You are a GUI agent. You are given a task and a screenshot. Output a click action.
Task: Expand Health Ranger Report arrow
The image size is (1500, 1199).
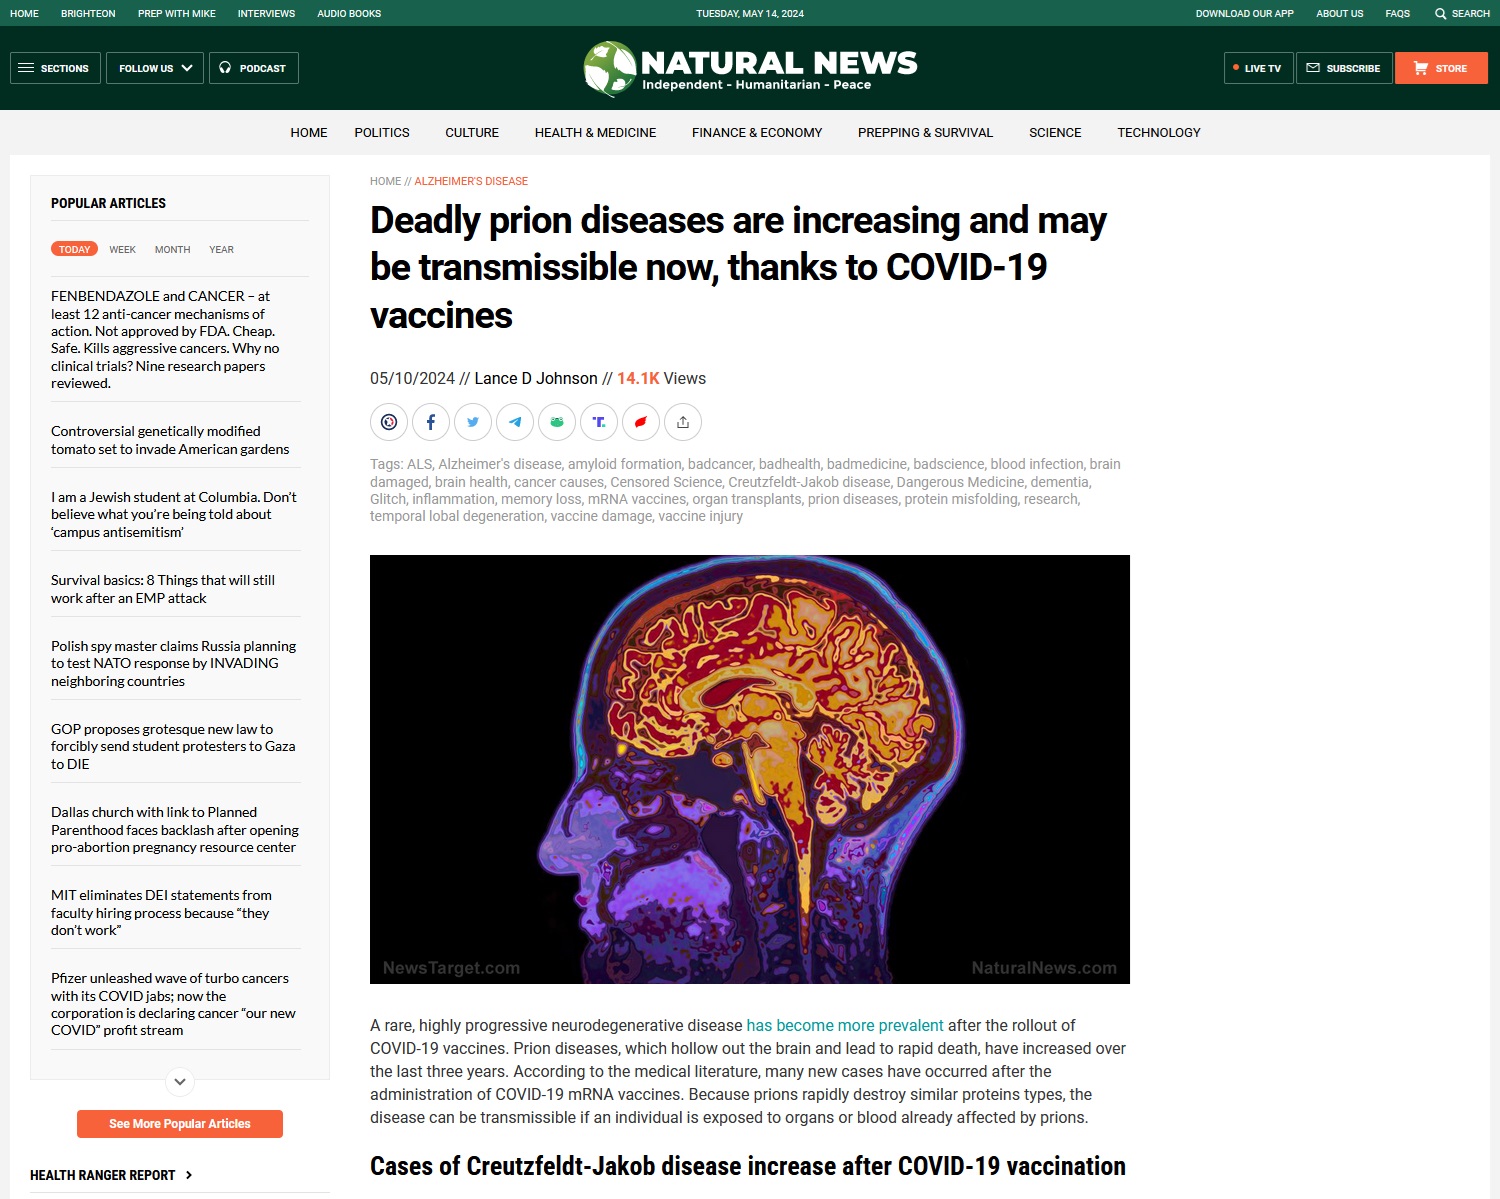(x=188, y=1175)
